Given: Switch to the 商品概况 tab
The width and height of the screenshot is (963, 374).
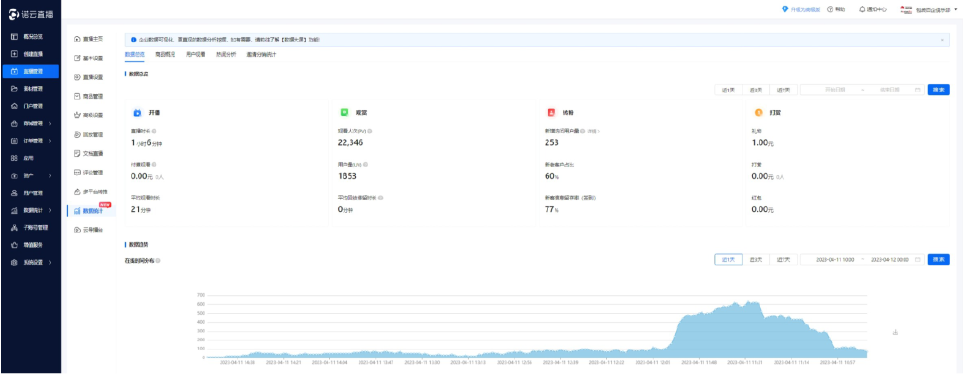Looking at the screenshot, I should click(165, 54).
